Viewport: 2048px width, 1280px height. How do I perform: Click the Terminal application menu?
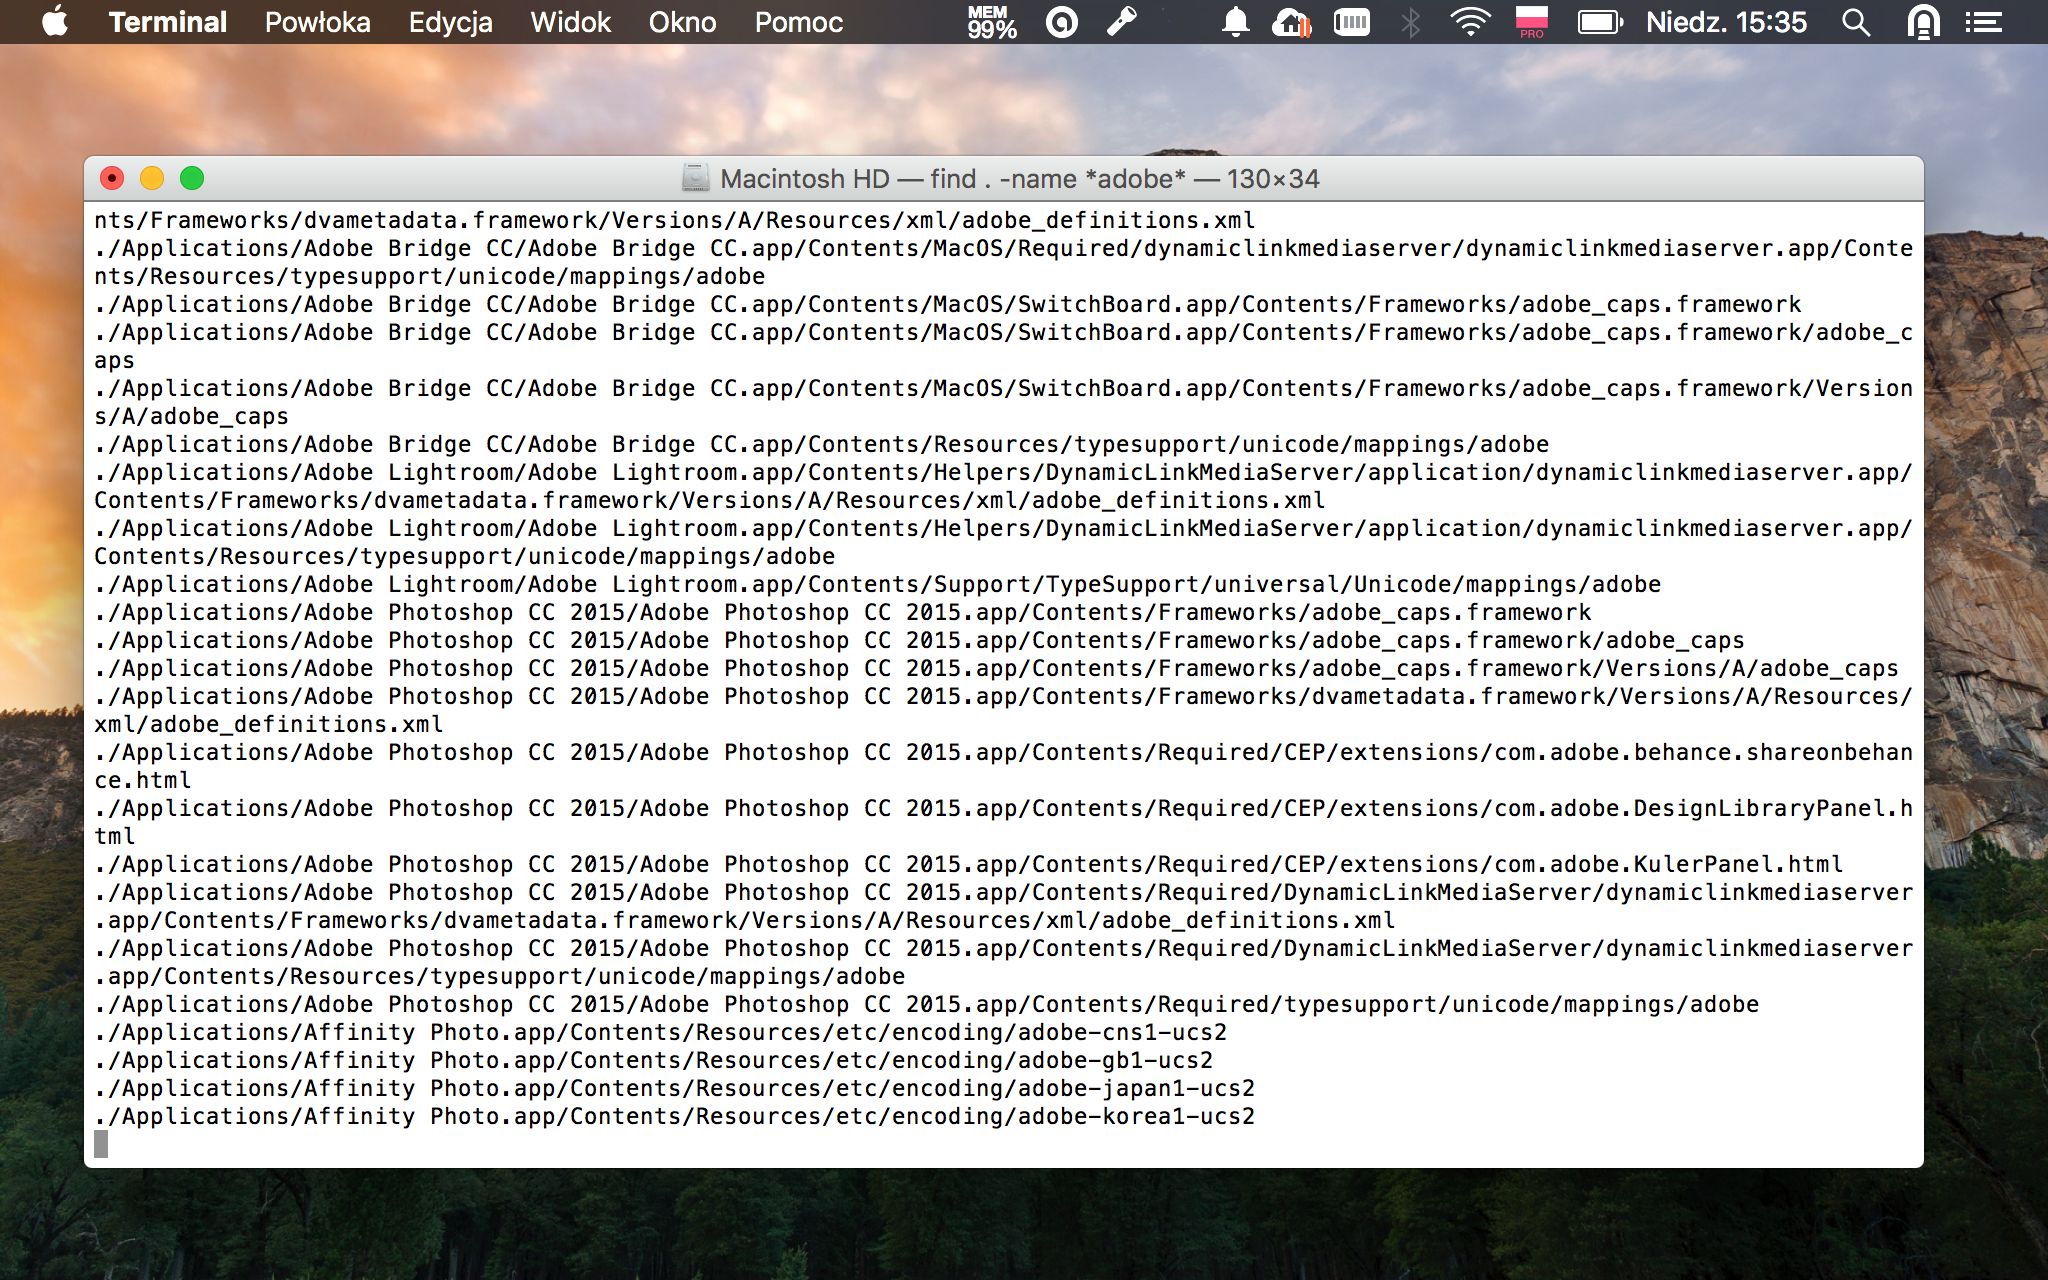coord(167,22)
